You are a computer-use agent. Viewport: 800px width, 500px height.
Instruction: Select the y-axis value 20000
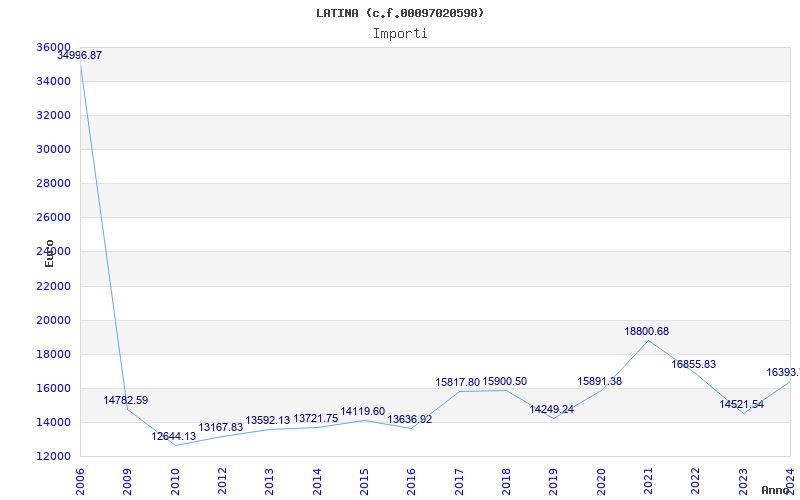tap(54, 320)
